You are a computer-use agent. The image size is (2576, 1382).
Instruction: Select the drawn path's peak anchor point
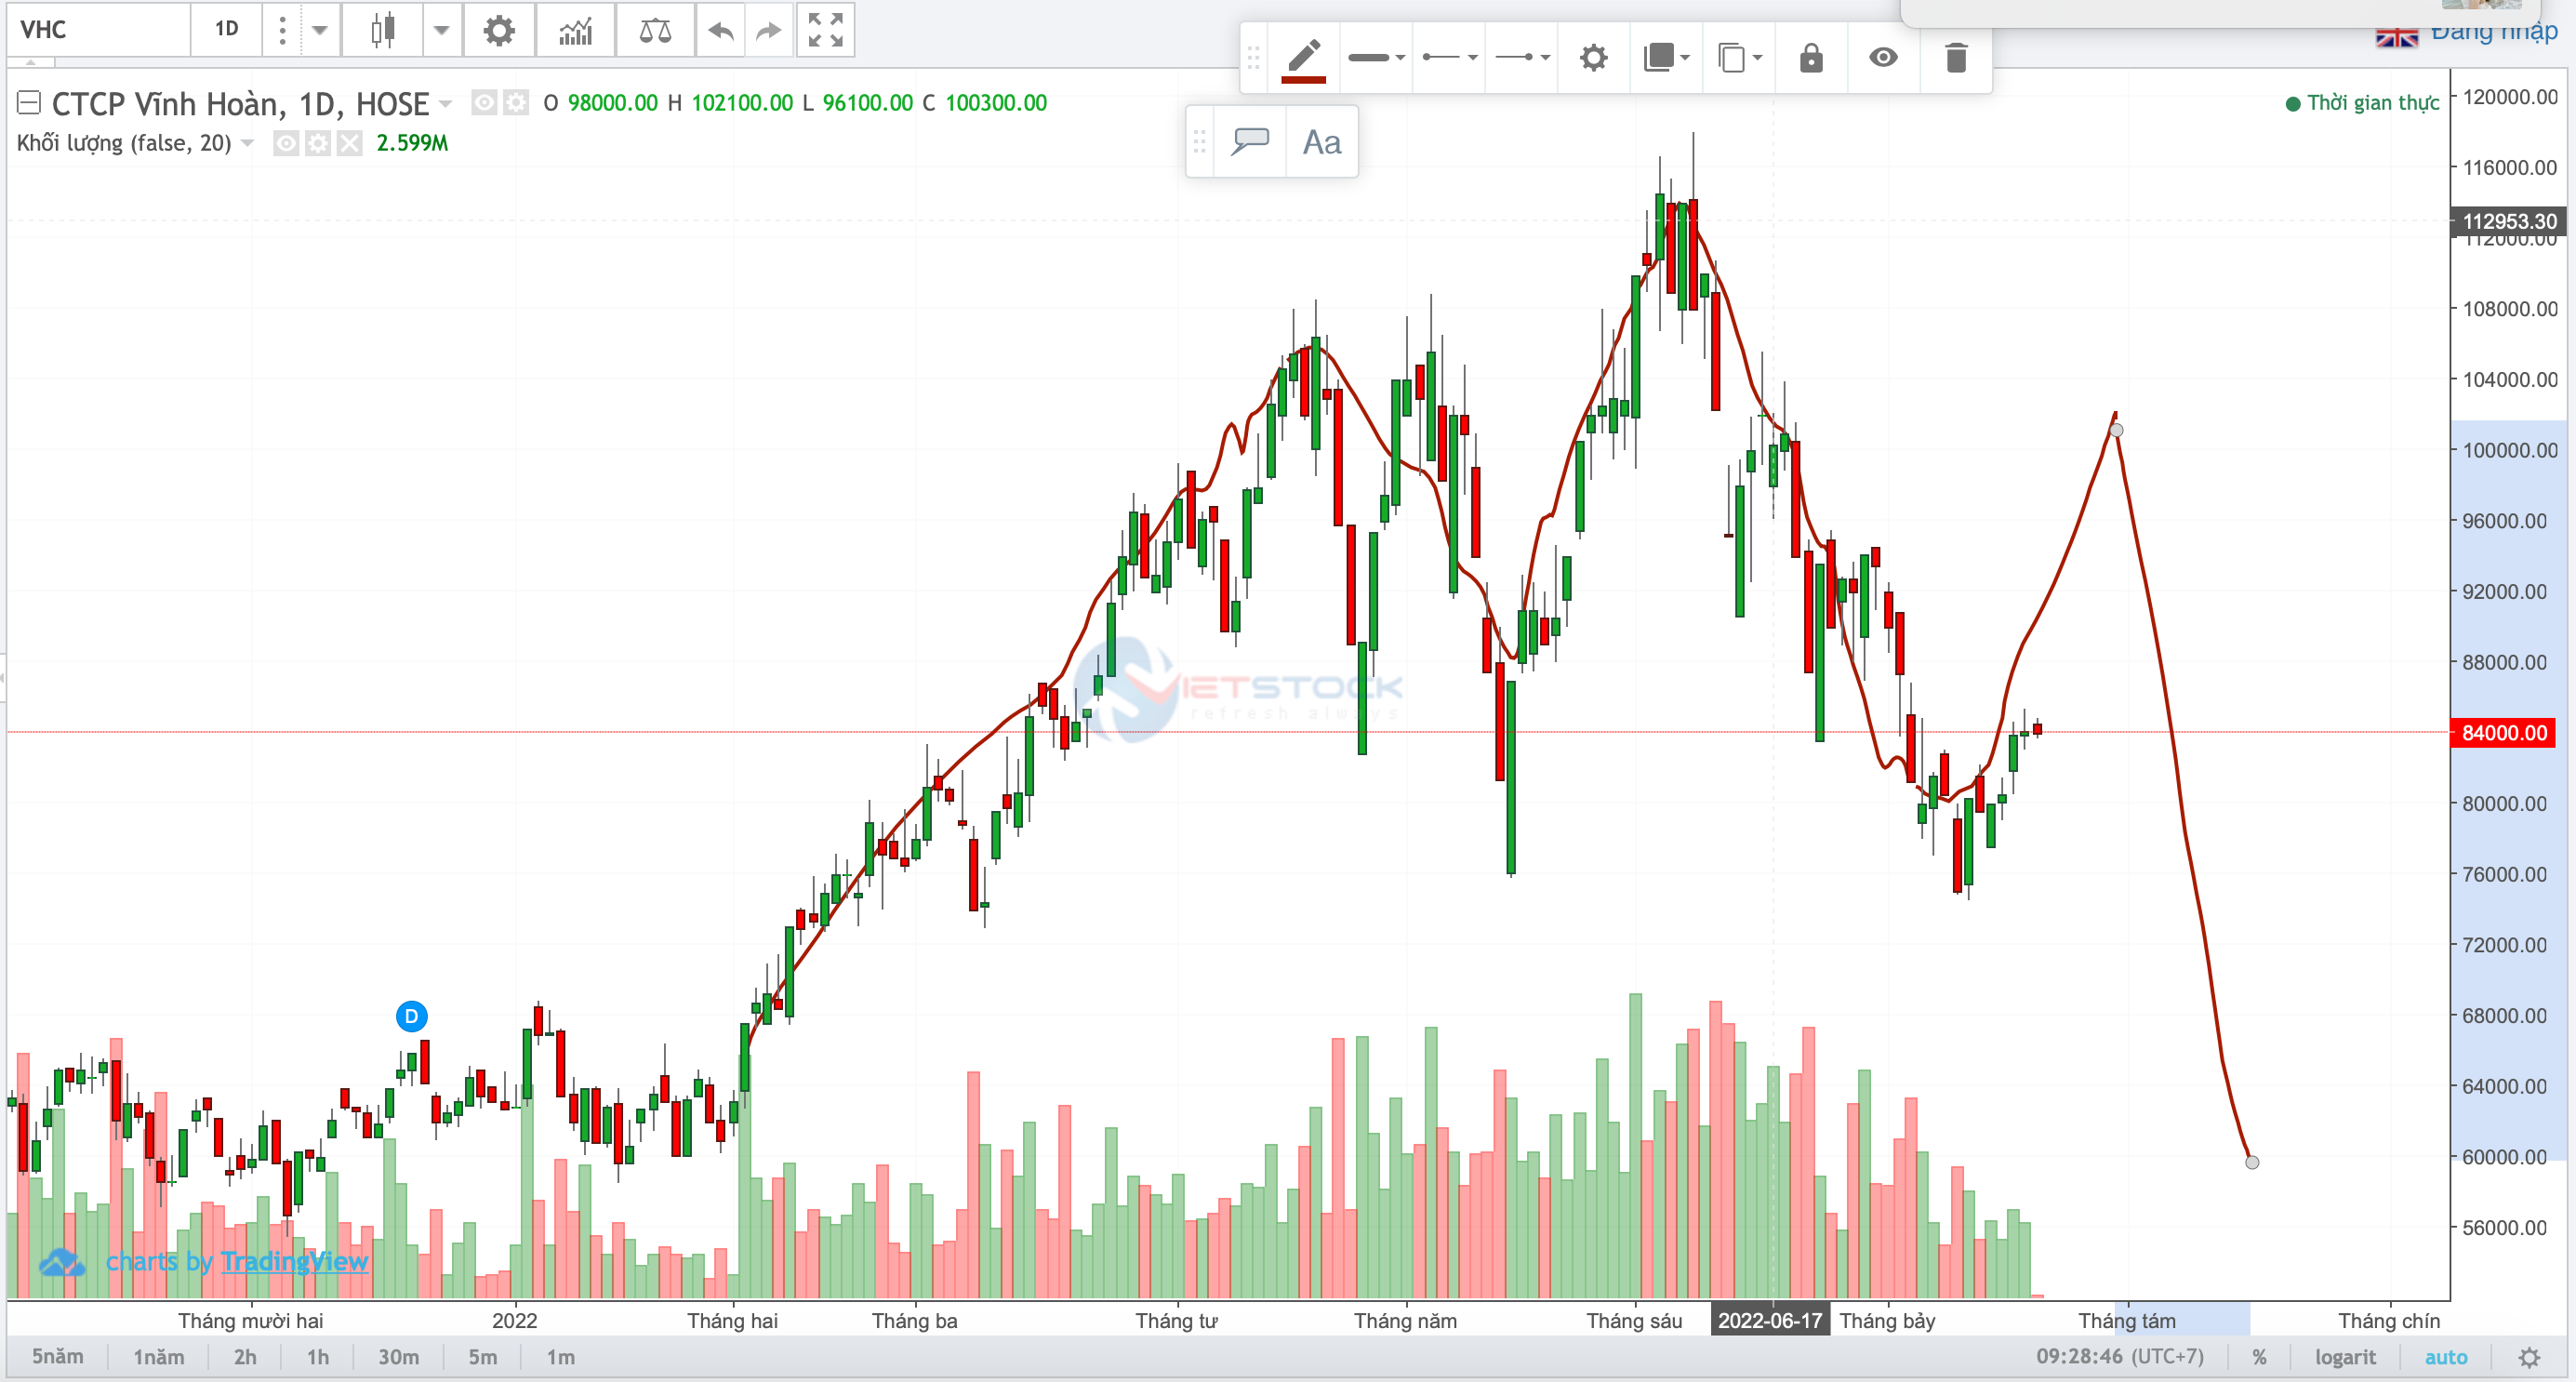click(x=2116, y=430)
